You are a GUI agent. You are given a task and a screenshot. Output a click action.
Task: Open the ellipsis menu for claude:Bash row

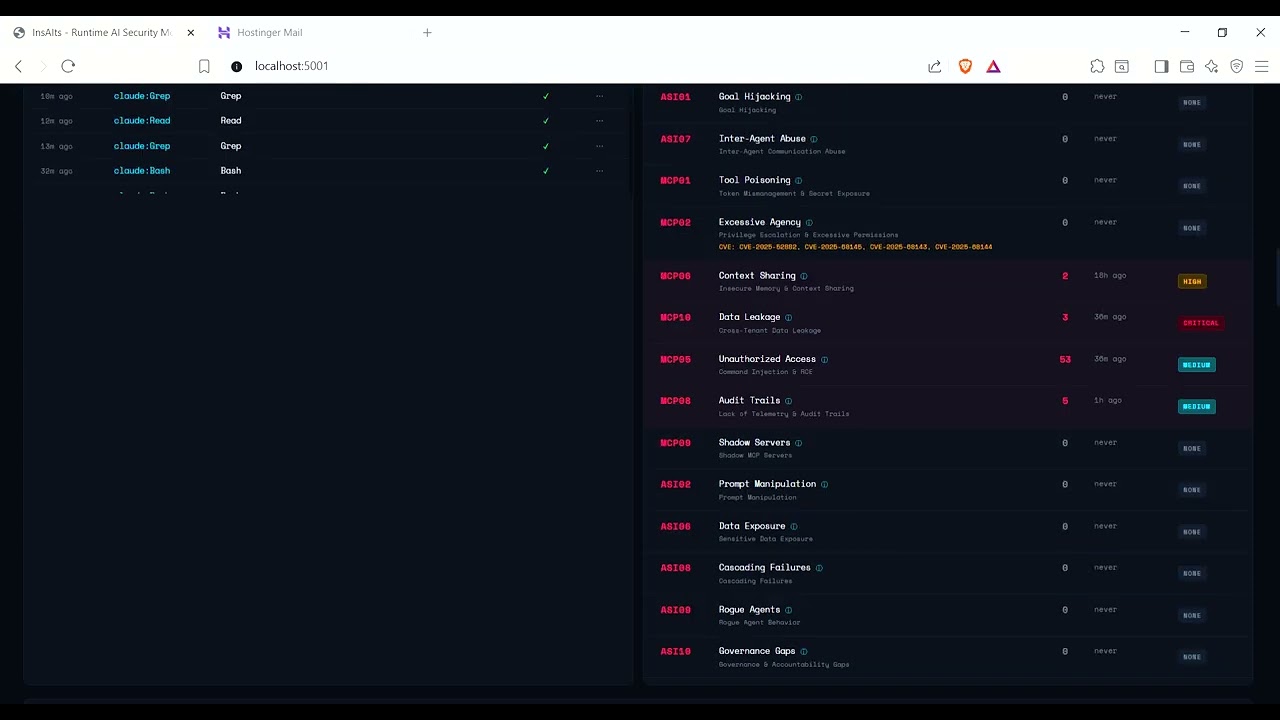coord(599,171)
